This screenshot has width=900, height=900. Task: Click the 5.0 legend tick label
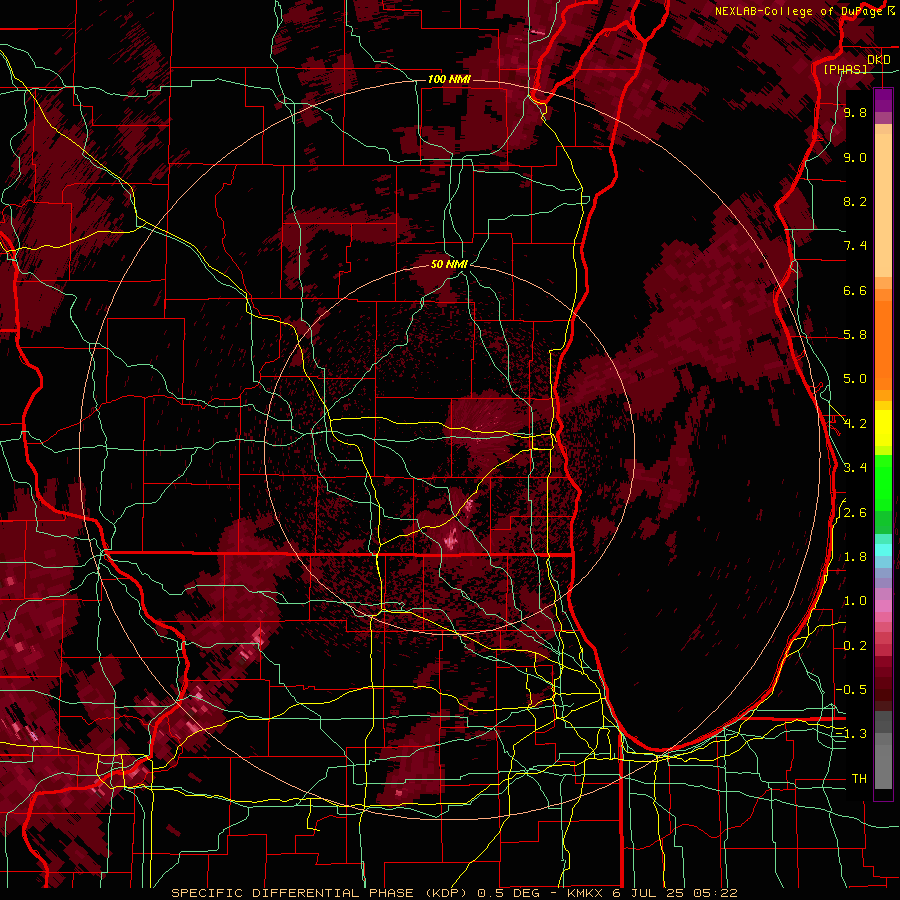point(855,379)
